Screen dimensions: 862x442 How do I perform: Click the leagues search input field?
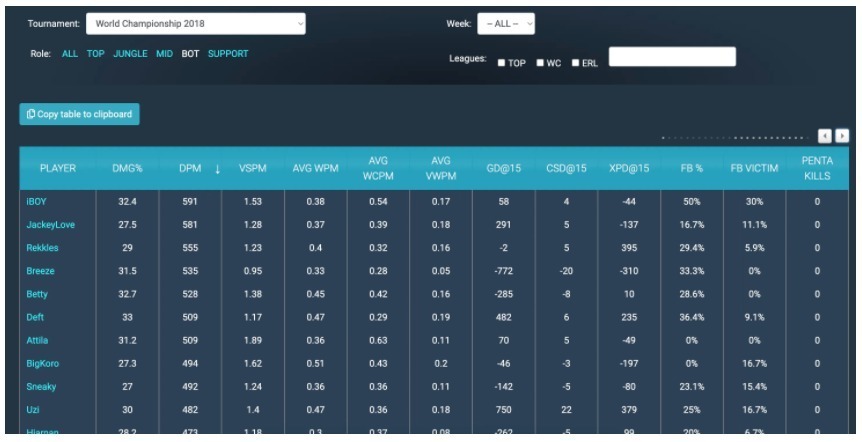[x=672, y=57]
